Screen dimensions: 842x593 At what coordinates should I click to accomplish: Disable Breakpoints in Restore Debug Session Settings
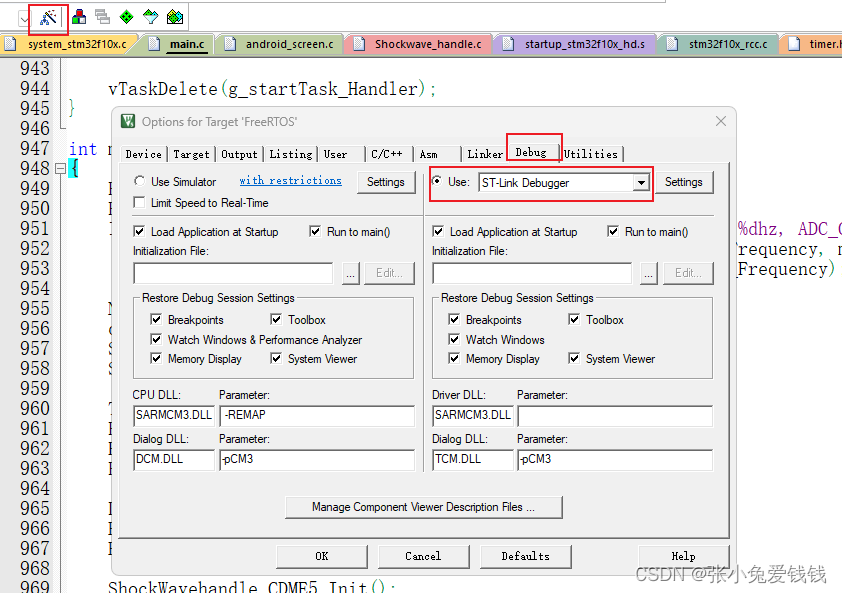pos(156,318)
